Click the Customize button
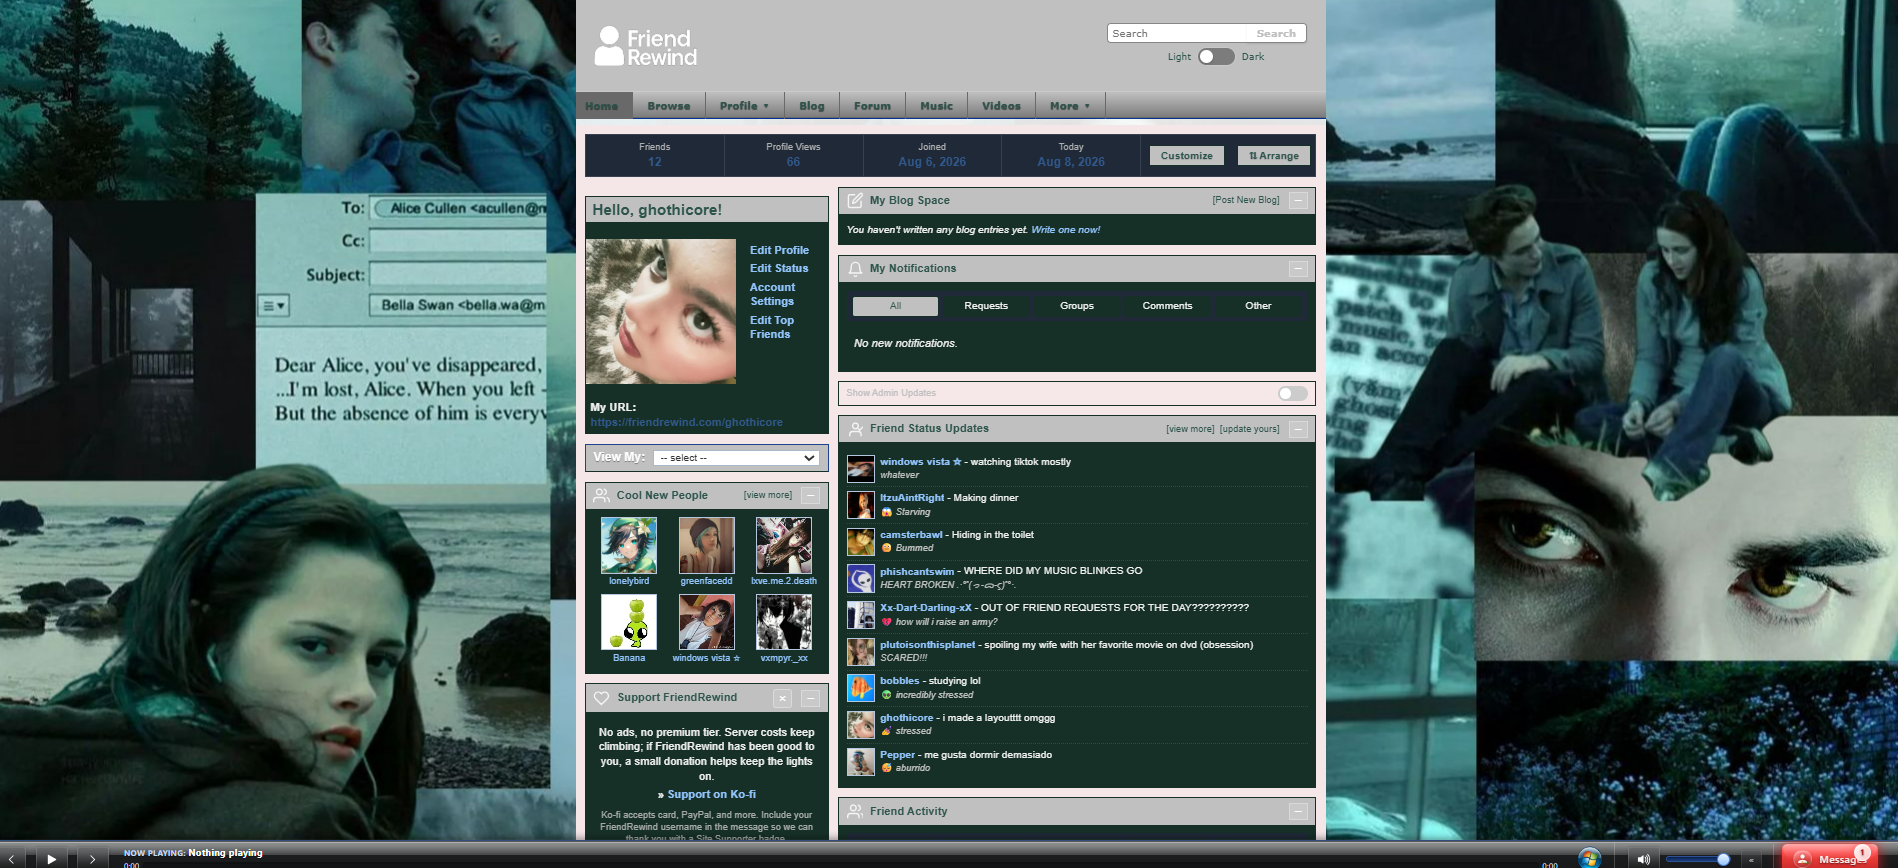This screenshot has width=1898, height=868. pyautogui.click(x=1187, y=156)
